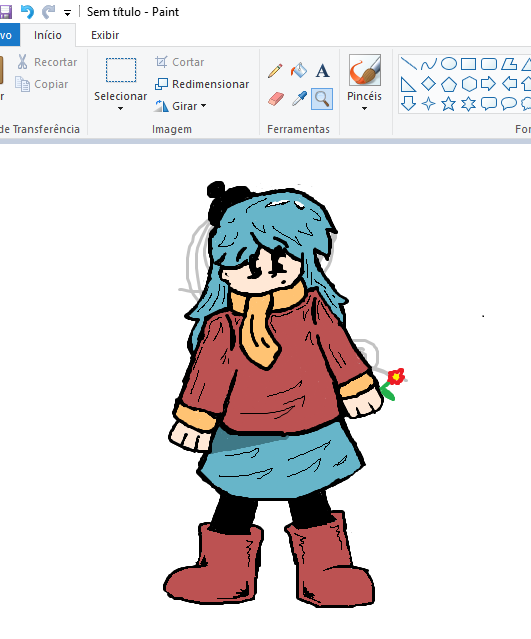Select the Five-point star shape
Viewport: 531px width, 639px height.
449,104
